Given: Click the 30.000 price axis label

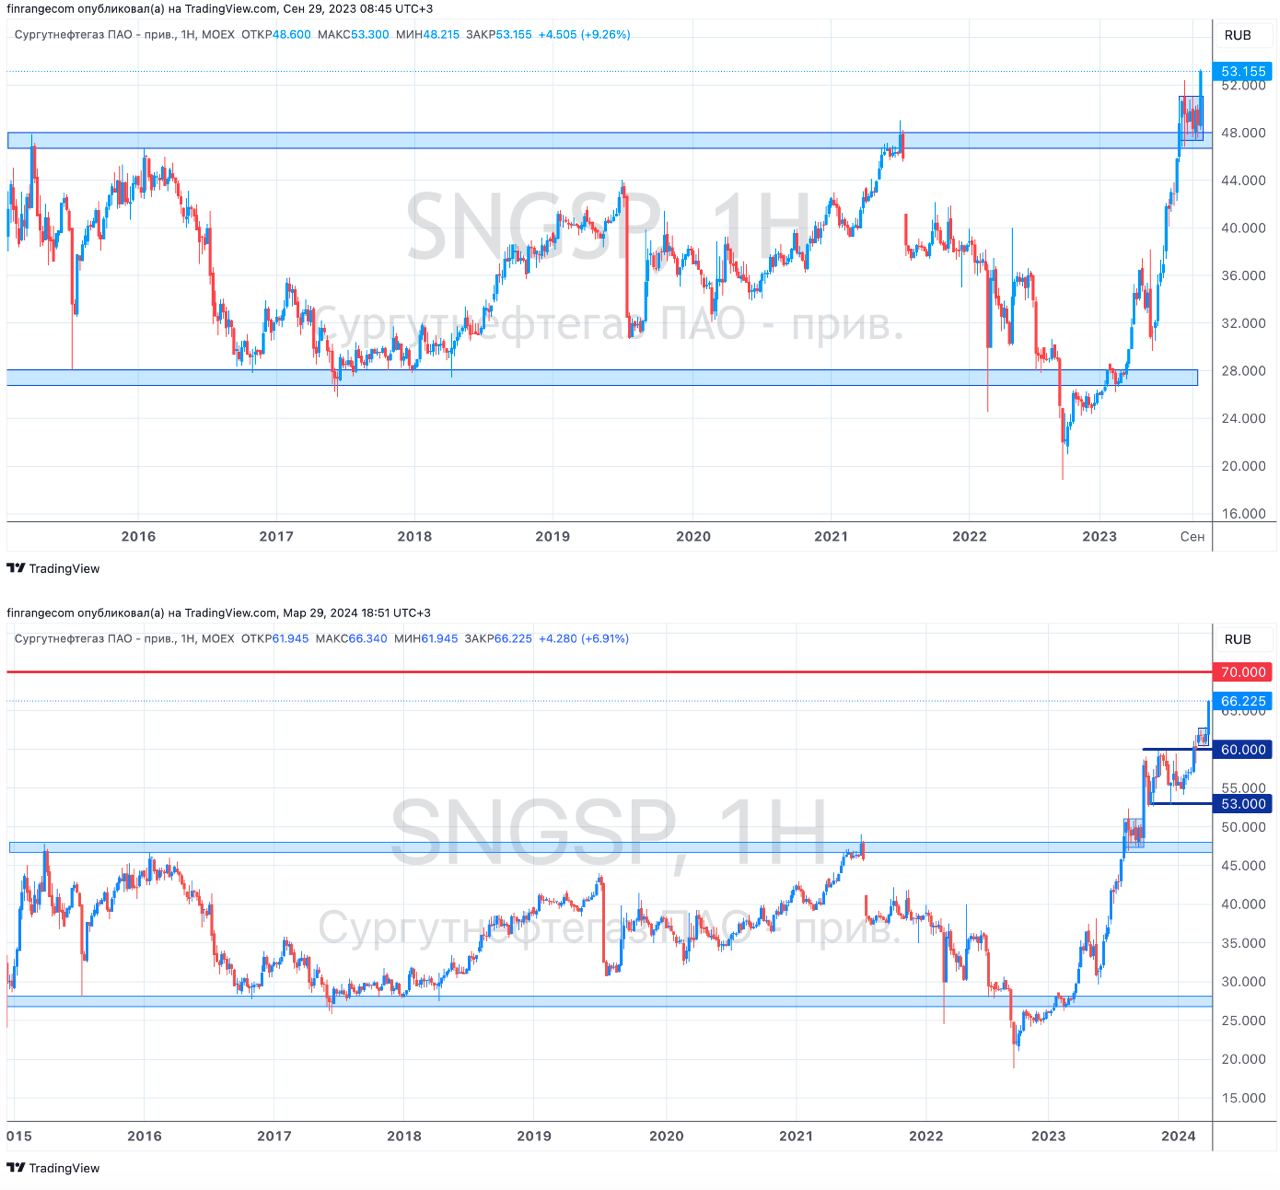Looking at the screenshot, I should click(x=1243, y=982).
